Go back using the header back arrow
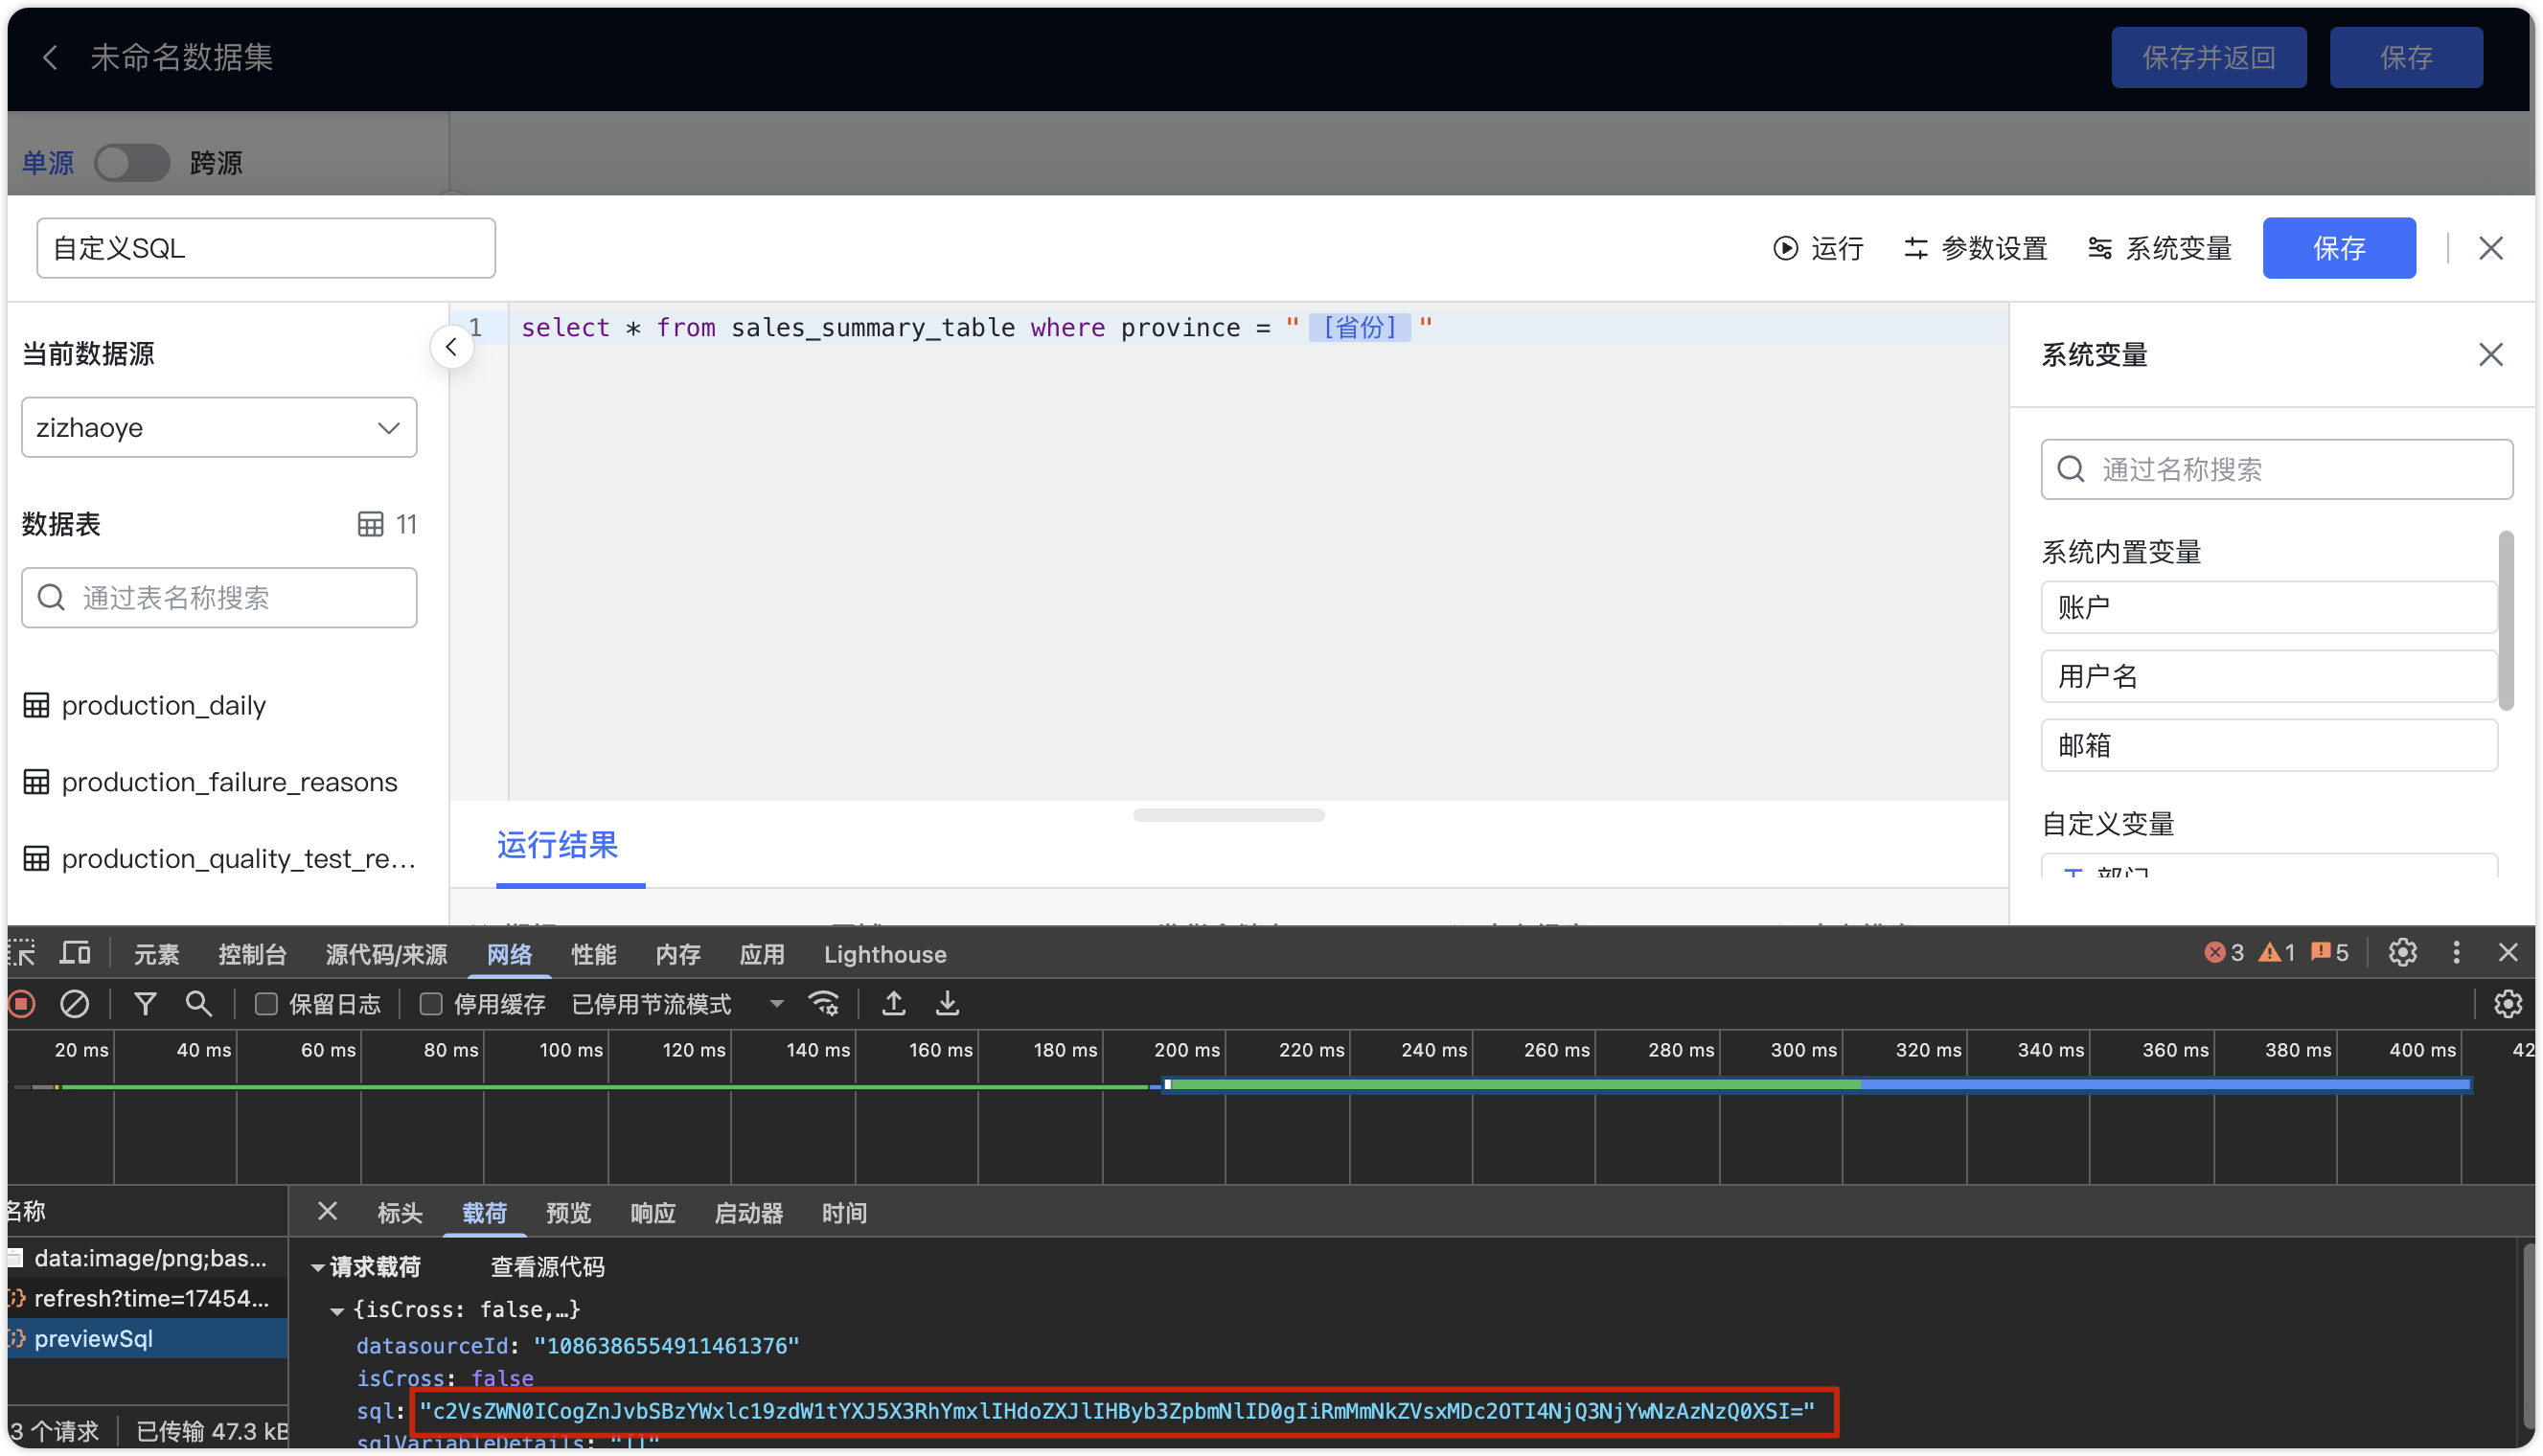The height and width of the screenshot is (1456, 2543). click(x=50, y=57)
